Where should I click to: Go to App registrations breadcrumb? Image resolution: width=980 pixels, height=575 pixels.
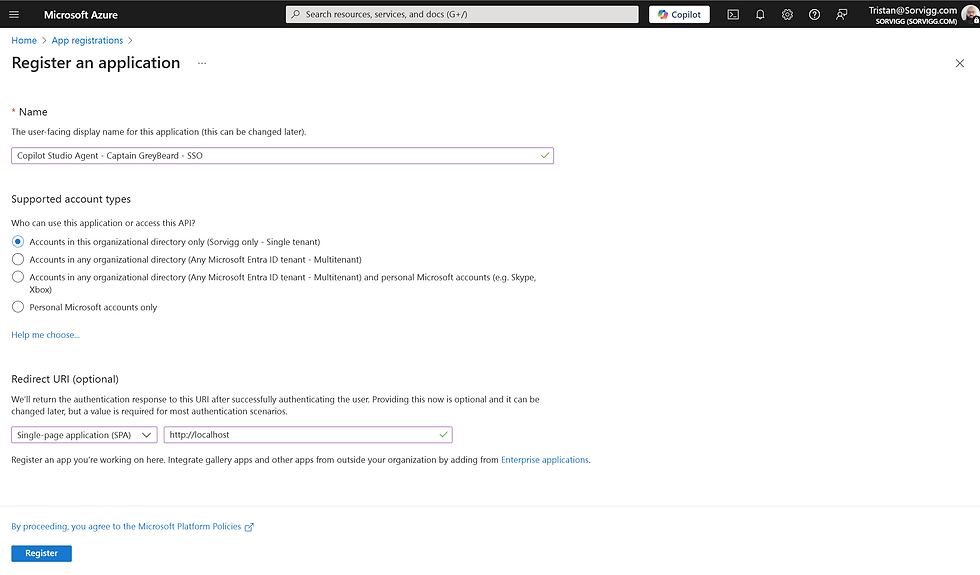[87, 41]
